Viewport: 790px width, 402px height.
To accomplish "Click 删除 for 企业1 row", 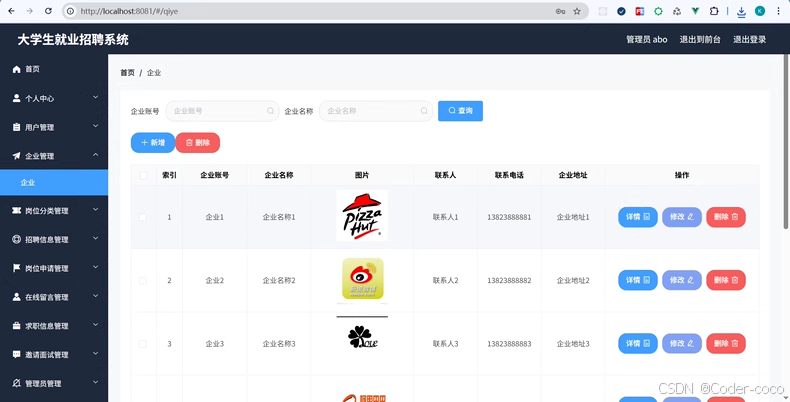I will click(726, 217).
